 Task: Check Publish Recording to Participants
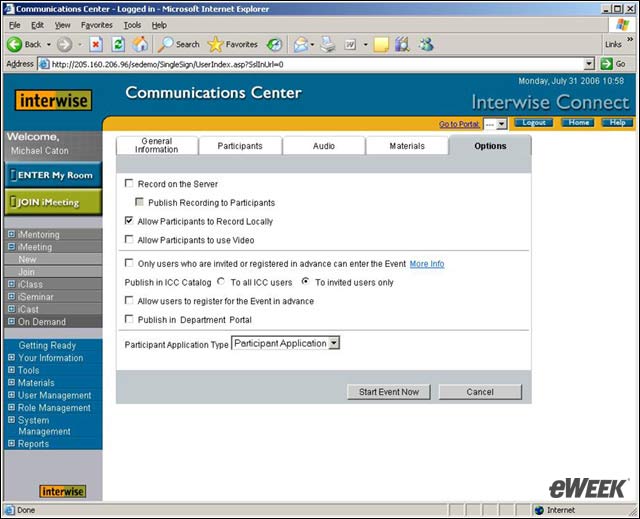pos(139,202)
